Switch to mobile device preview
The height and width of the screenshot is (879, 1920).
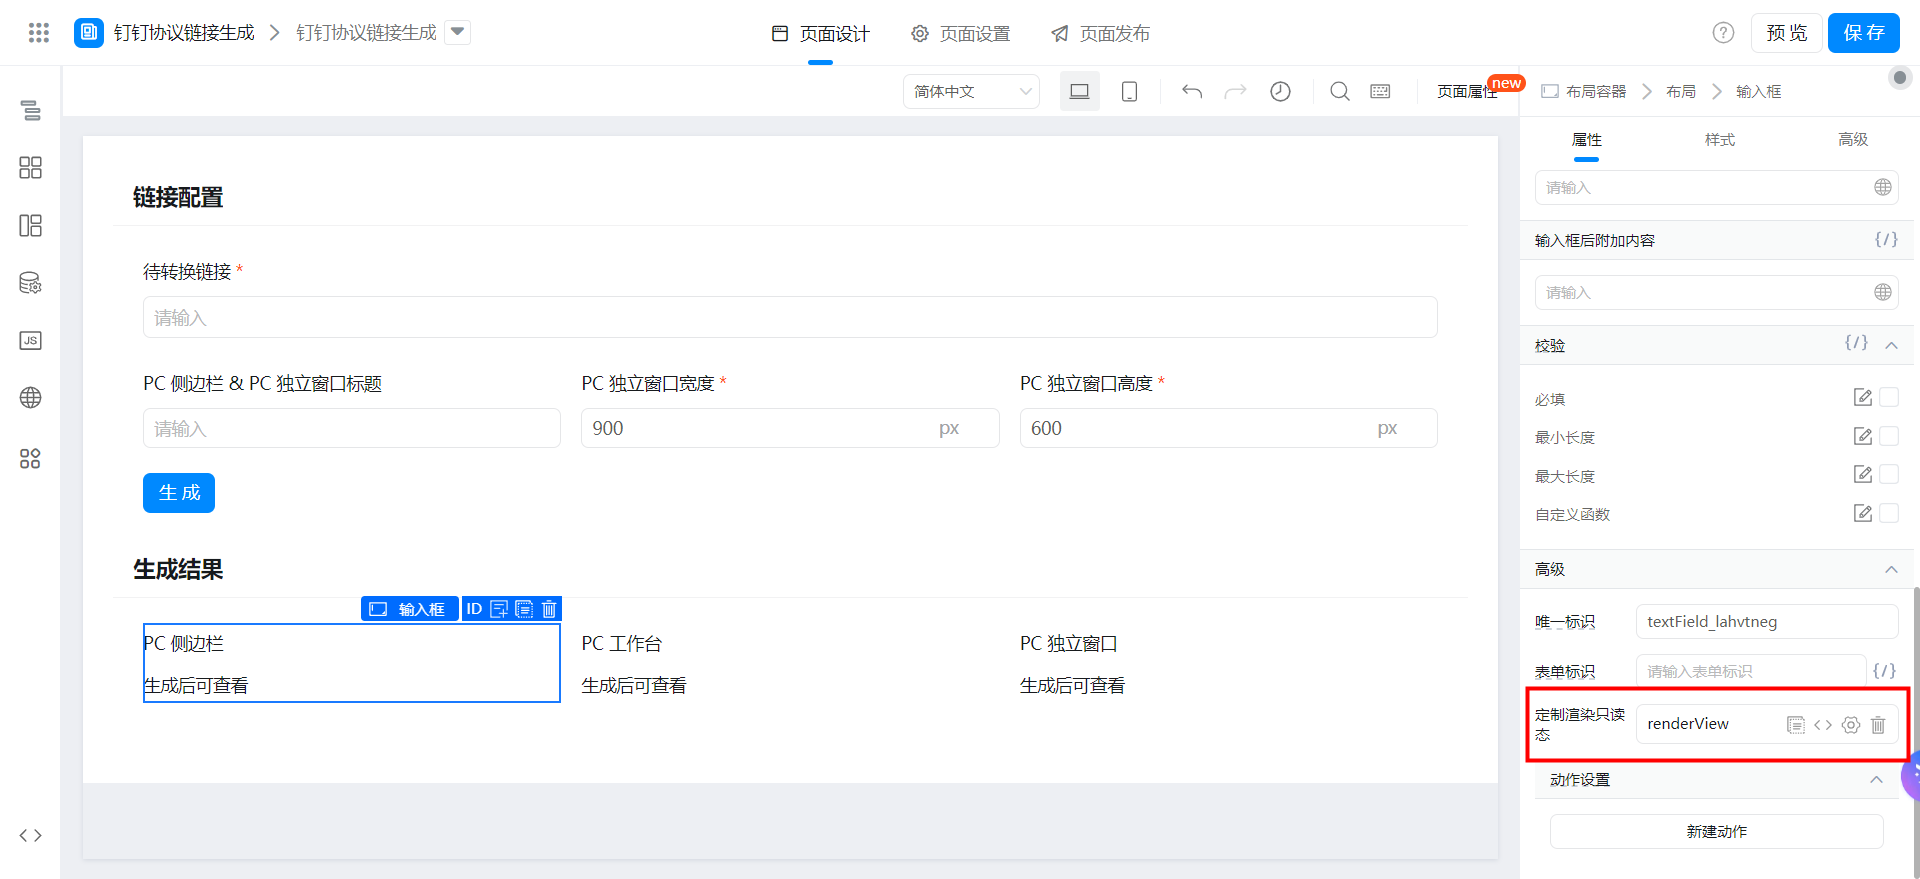[x=1129, y=92]
